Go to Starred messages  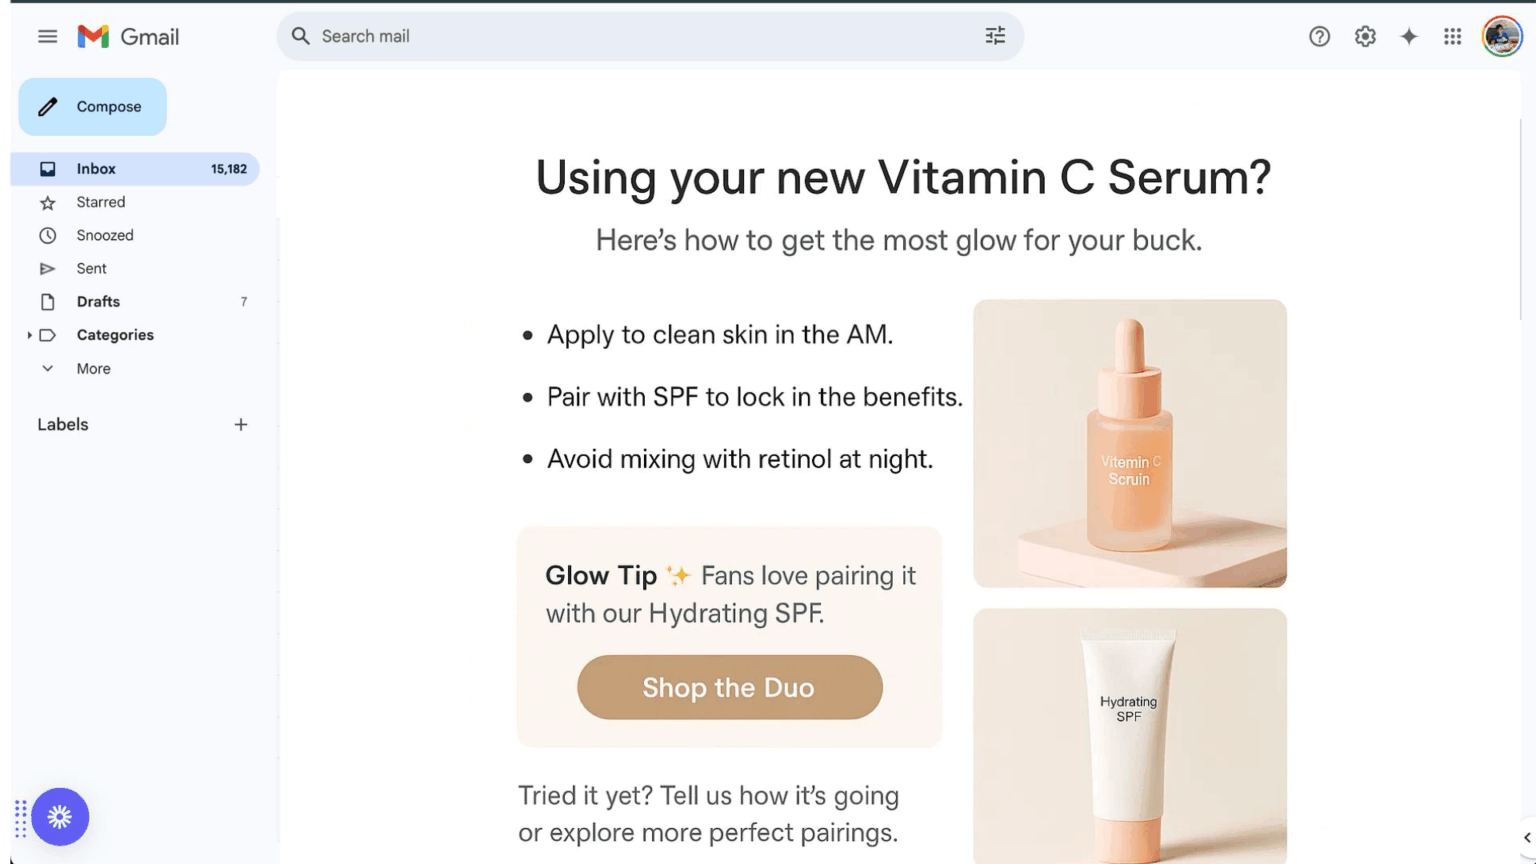tap(136, 202)
